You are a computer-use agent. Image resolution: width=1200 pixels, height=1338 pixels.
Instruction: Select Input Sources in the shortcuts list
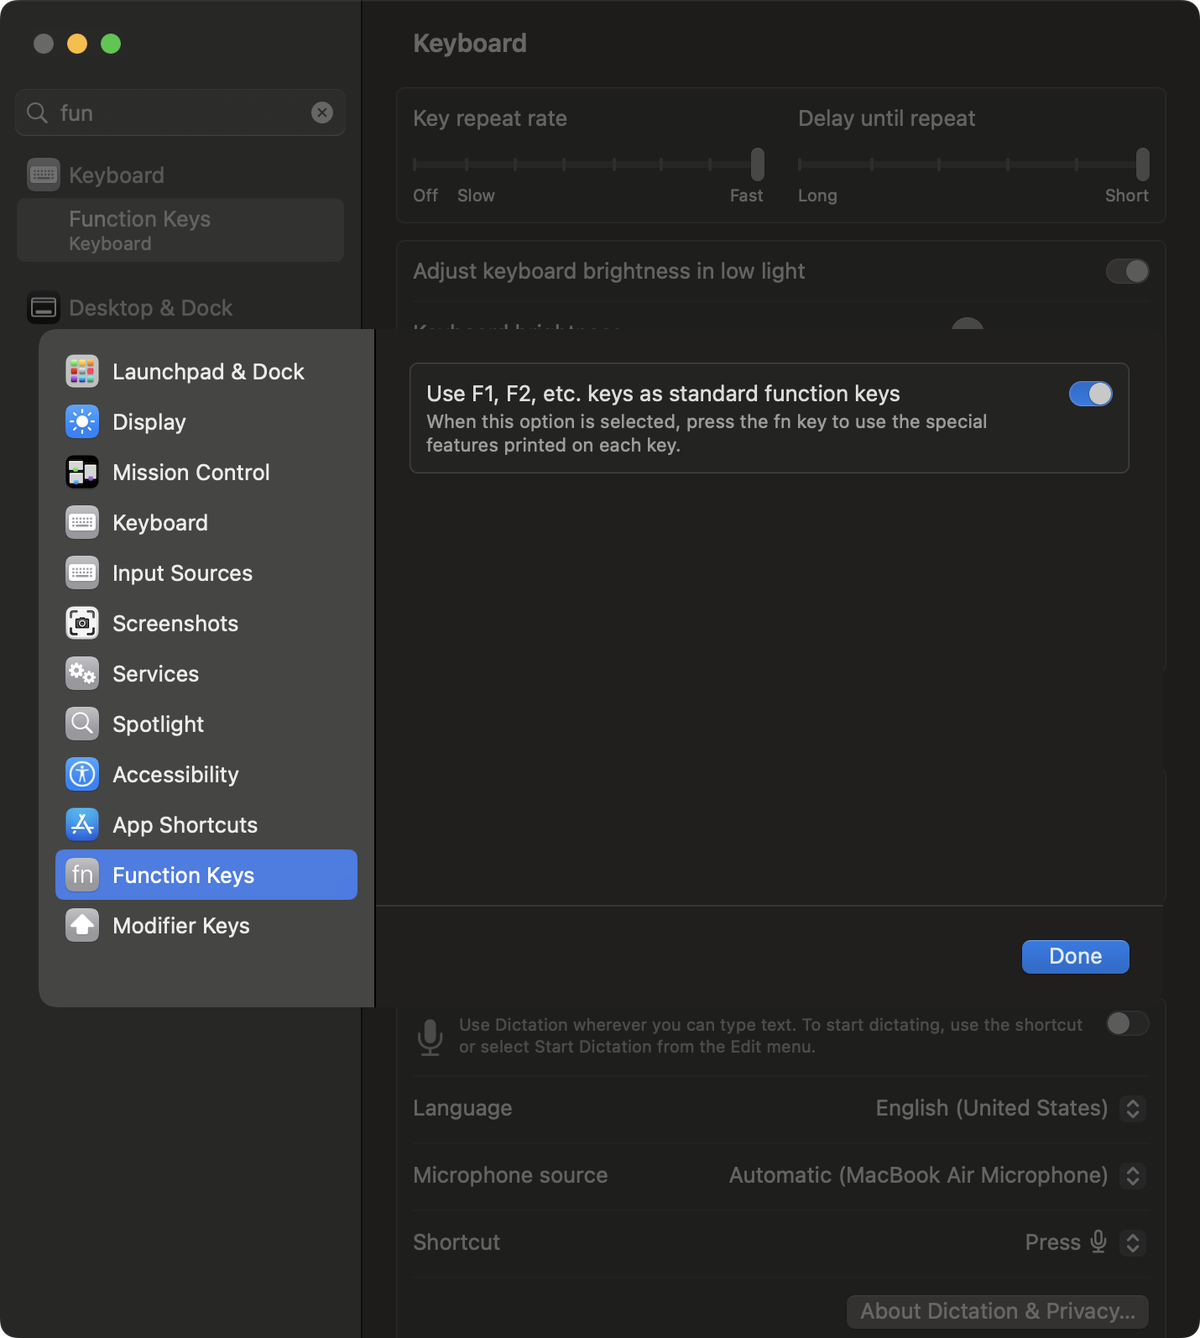point(182,573)
